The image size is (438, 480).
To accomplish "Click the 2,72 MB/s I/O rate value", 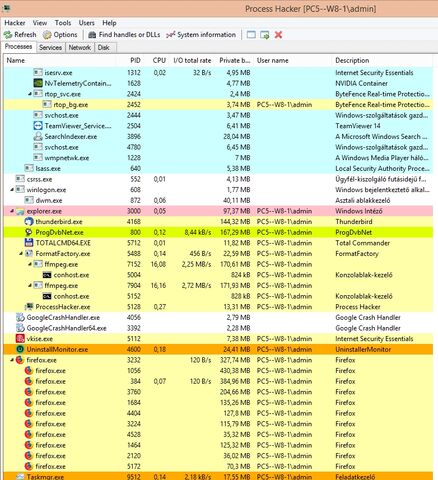I will coord(196,286).
